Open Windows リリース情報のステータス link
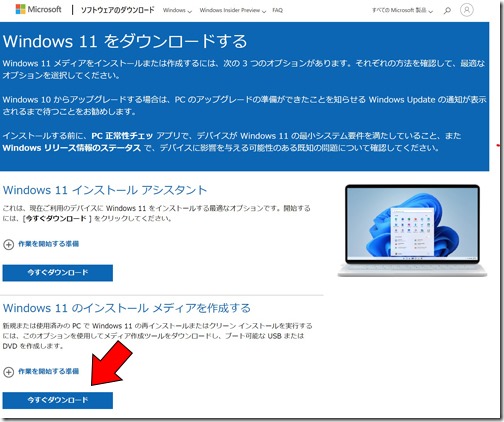Image resolution: width=504 pixels, height=422 pixels. [72, 148]
